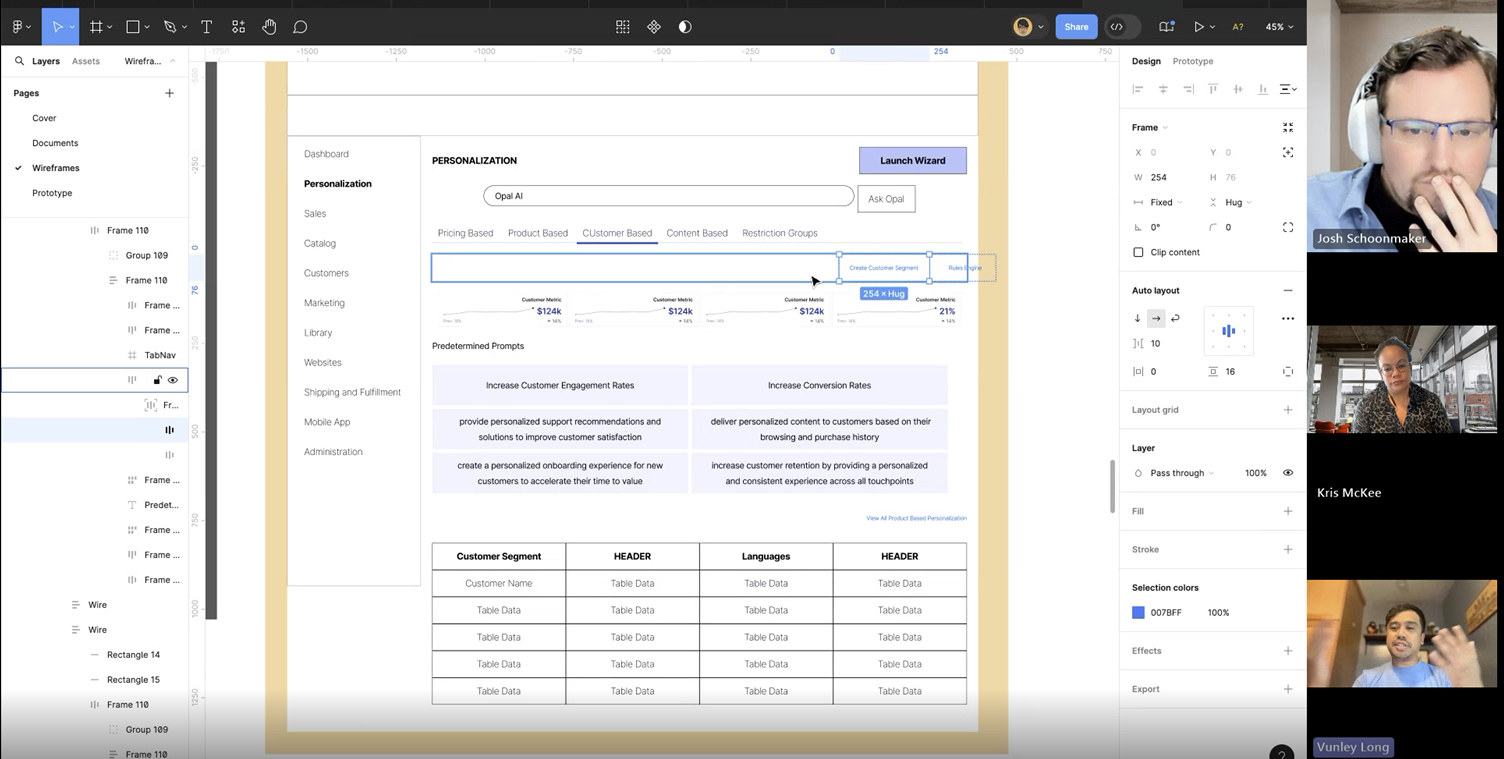The width and height of the screenshot is (1504, 759).
Task: Click the blue Share button
Action: pos(1076,27)
